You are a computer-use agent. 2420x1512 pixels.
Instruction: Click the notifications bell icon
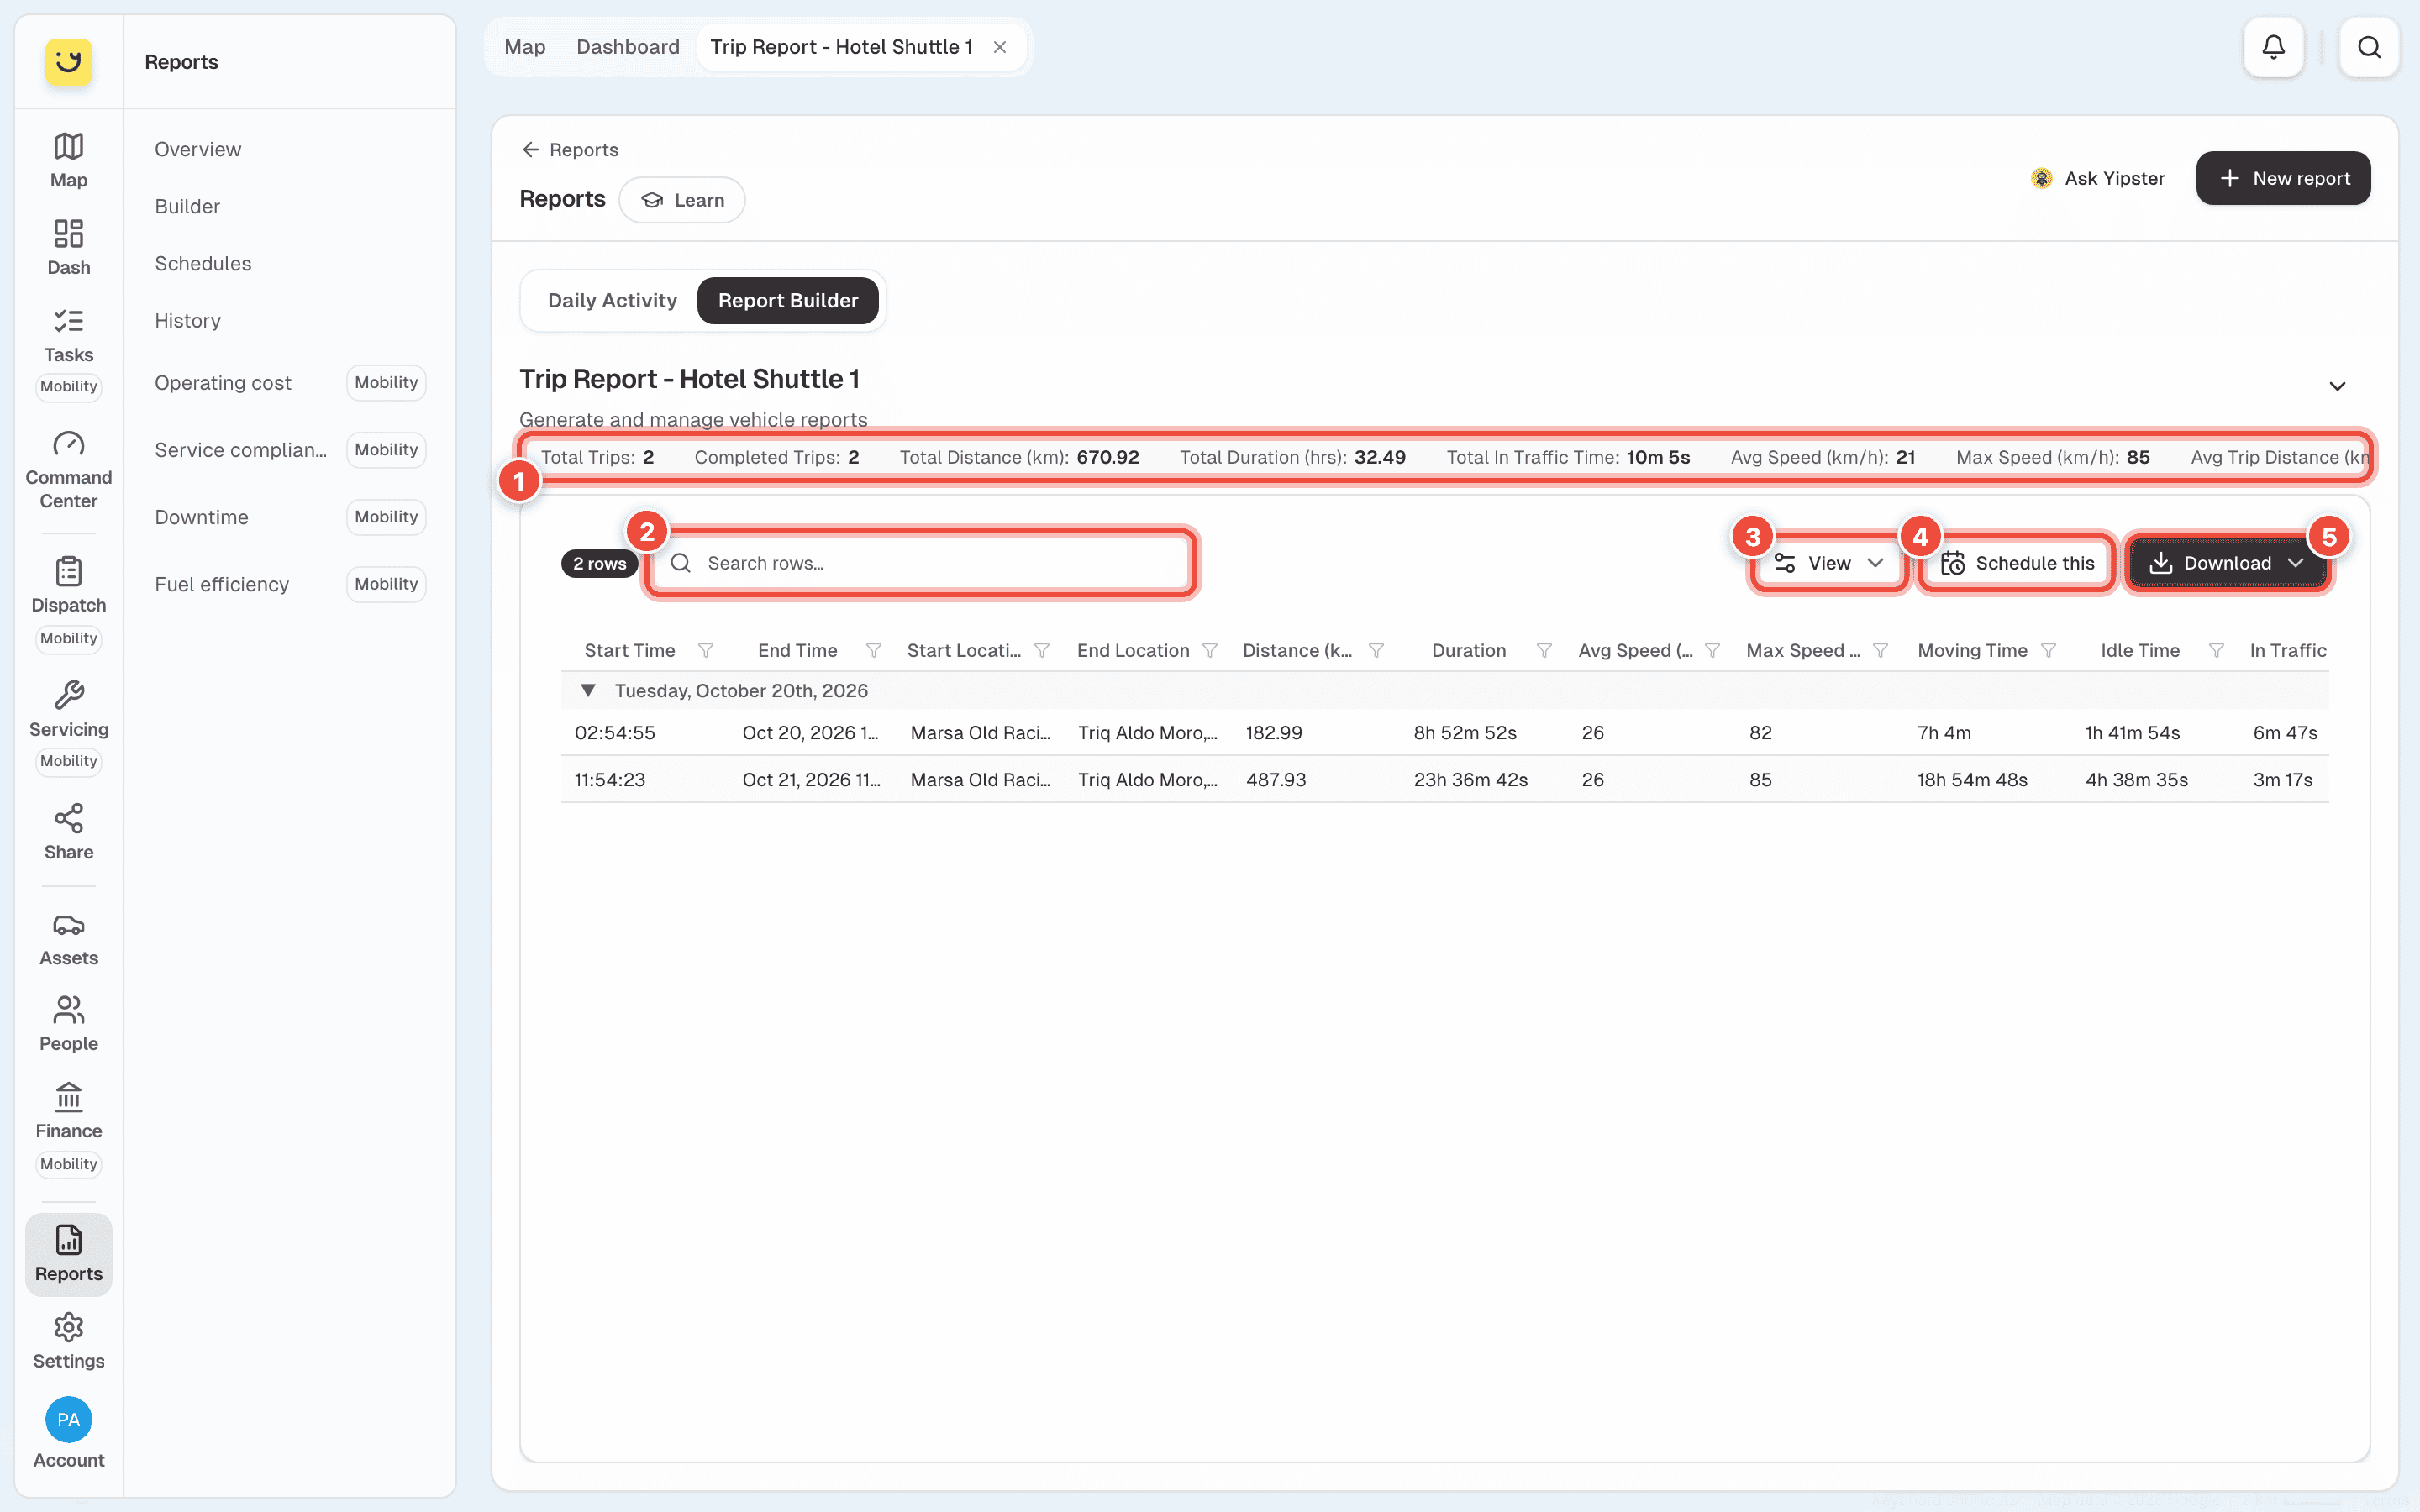click(x=2273, y=47)
